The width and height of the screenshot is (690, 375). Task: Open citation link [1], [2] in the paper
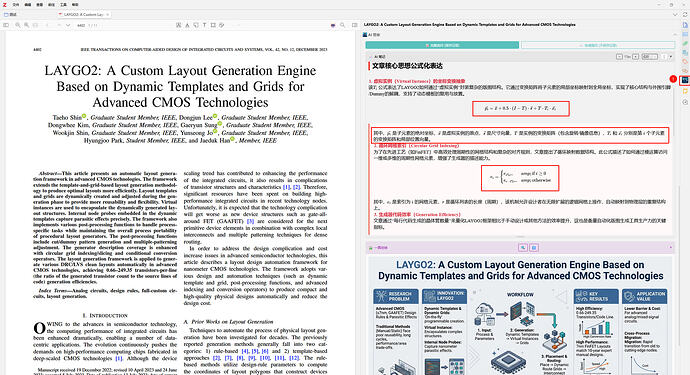coord(293,187)
